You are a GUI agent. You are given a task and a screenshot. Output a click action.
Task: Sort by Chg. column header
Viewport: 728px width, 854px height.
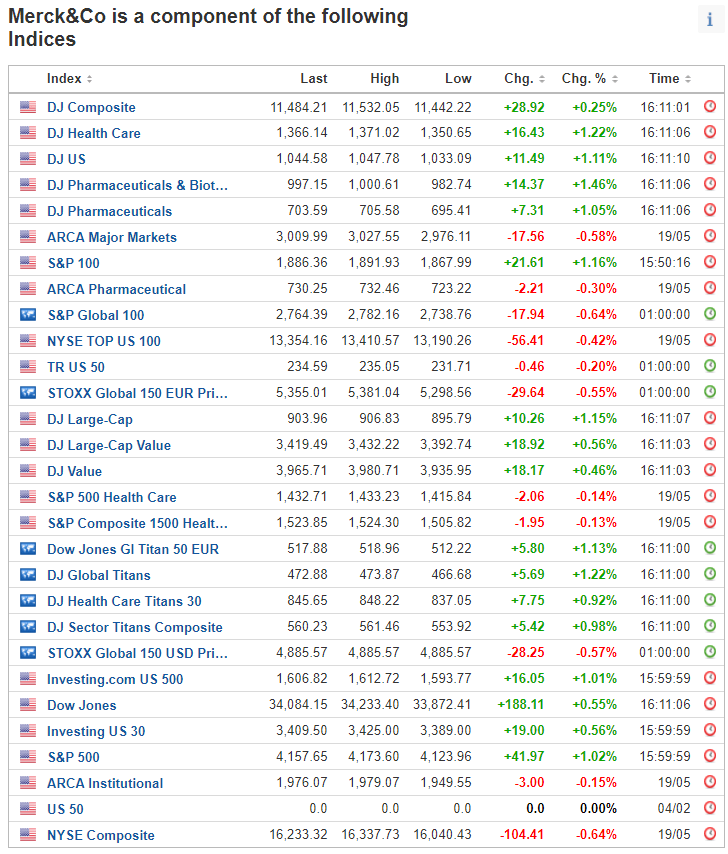(x=524, y=79)
